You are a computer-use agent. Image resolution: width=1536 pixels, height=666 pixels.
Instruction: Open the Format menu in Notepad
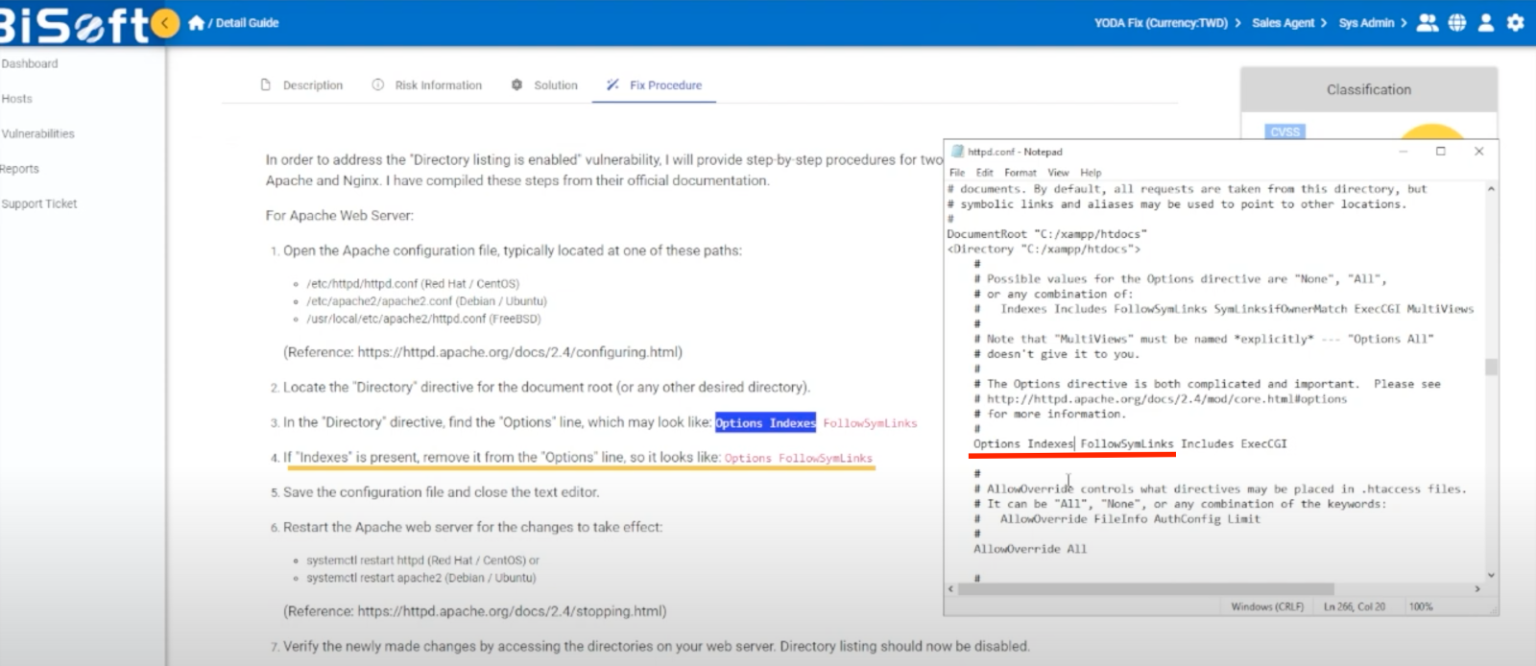click(1020, 173)
